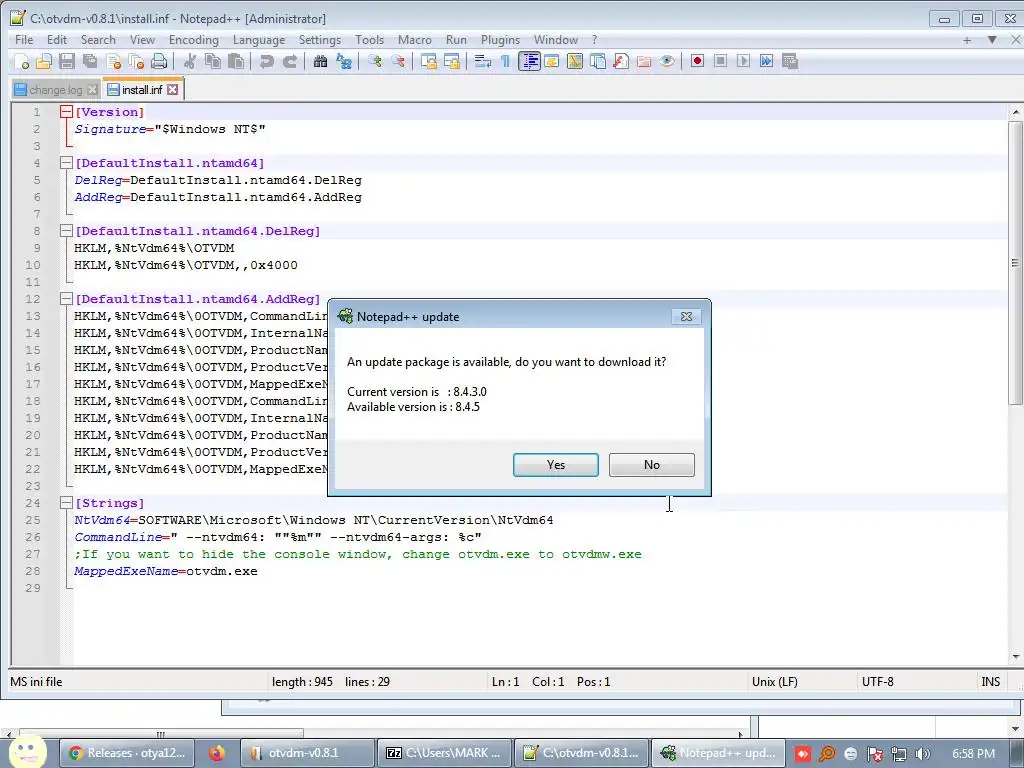Image resolution: width=1024 pixels, height=768 pixels.
Task: Switch to the otvdm-v0.8.1 folder taskbar button
Action: point(307,753)
